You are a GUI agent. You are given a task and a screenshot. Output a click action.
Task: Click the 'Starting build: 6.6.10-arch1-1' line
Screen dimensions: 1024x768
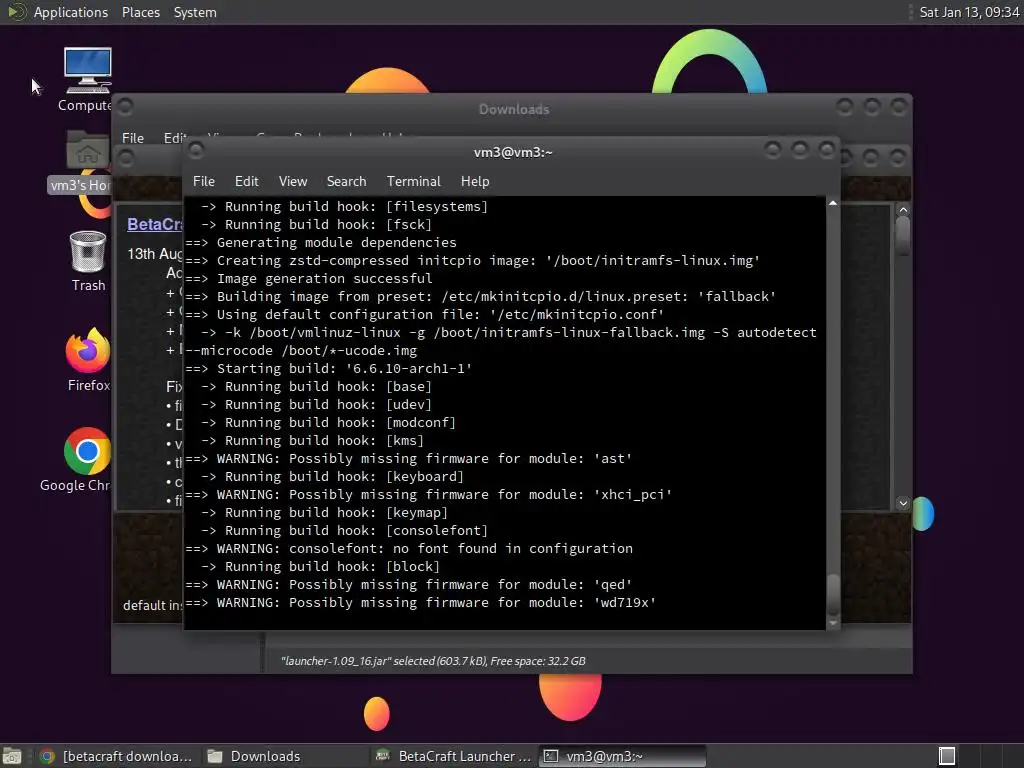(328, 369)
